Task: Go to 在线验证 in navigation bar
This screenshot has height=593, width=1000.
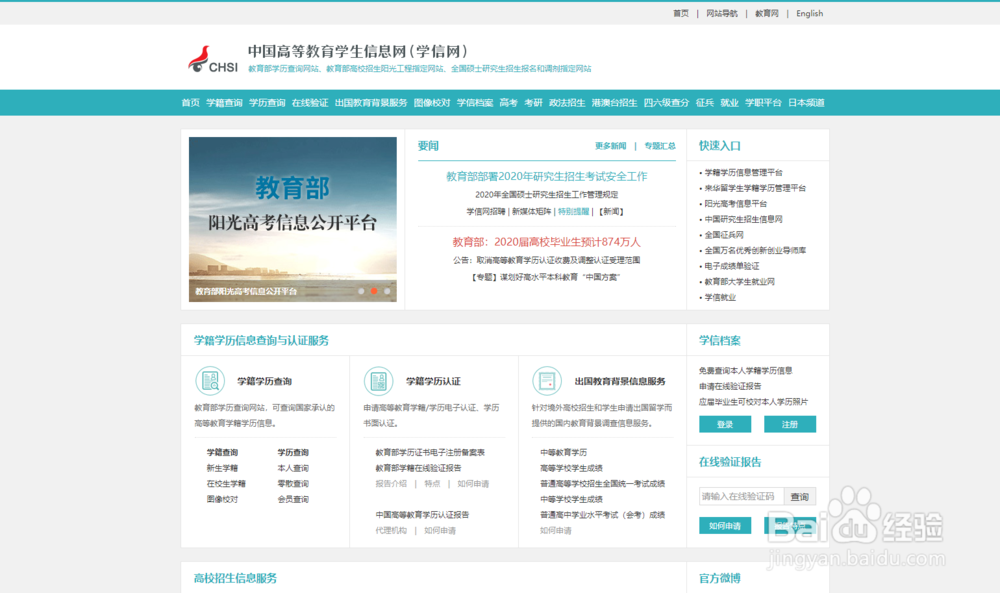Action: tap(309, 103)
